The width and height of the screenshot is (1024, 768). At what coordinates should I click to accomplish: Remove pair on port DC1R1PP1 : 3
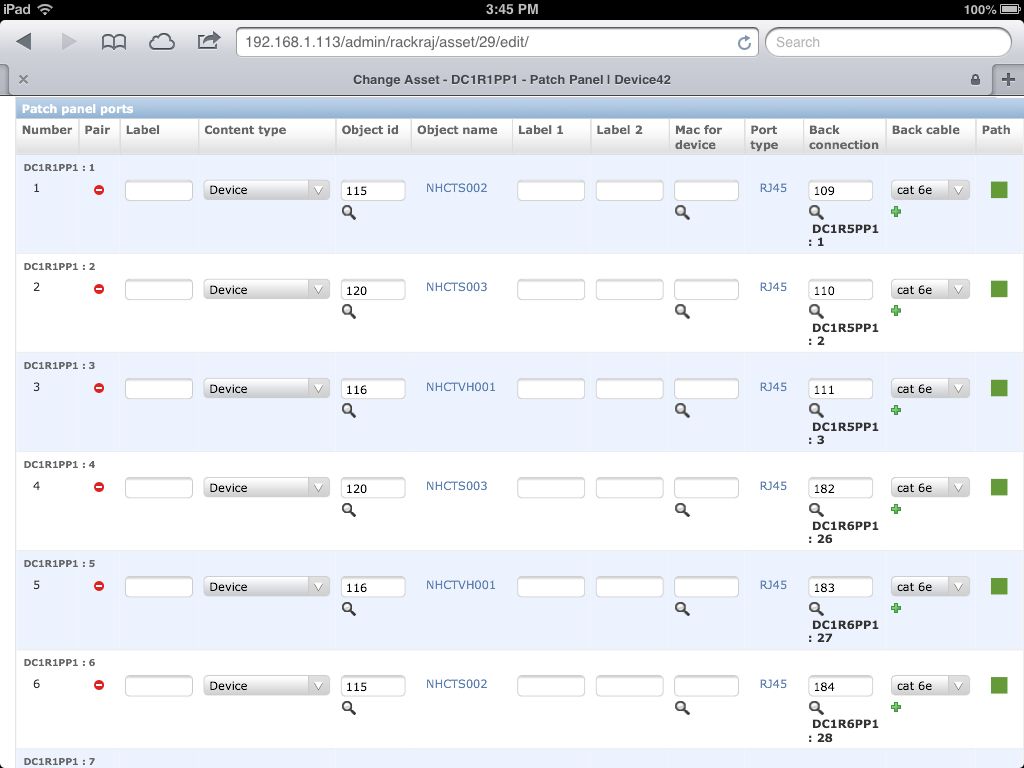click(99, 388)
